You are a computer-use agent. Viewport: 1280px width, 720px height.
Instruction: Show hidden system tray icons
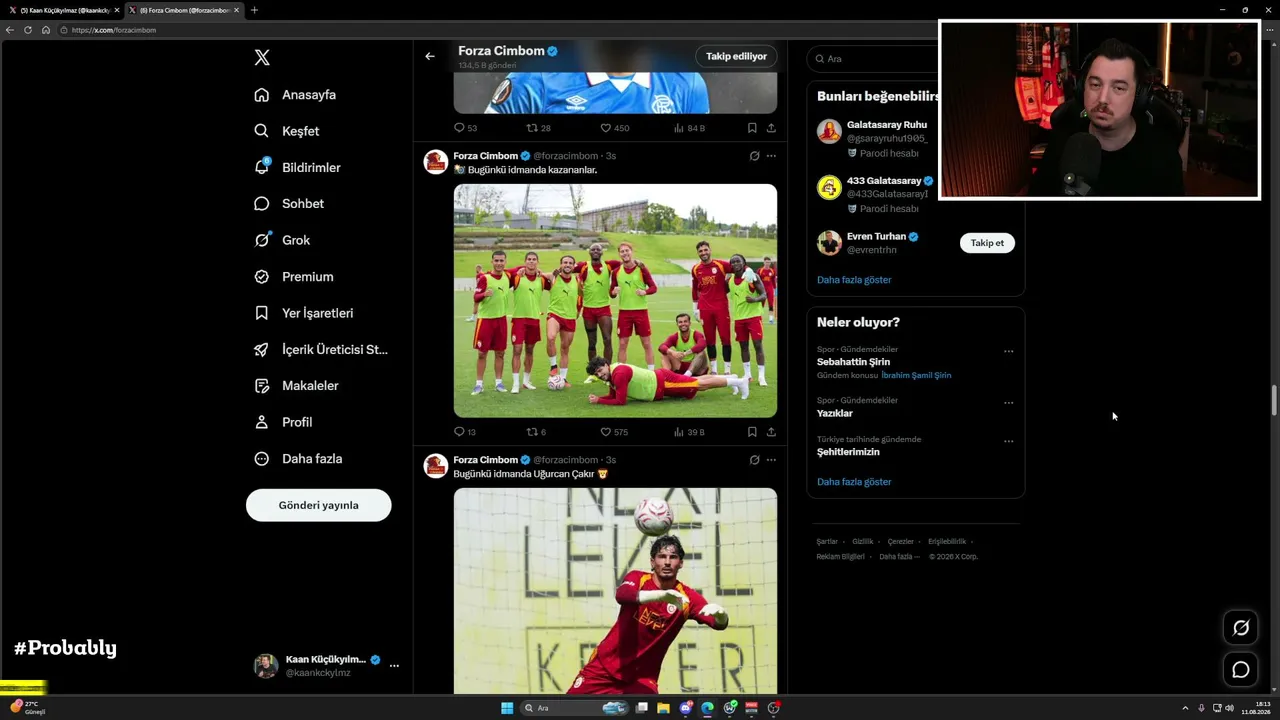1185,708
